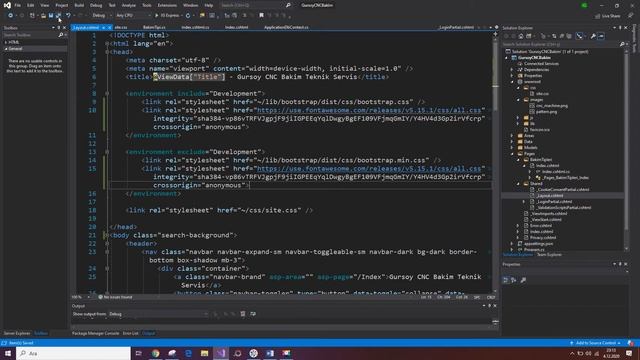Select _LoginPartial.cshtml in Solution Explorer
This screenshot has width=640, height=360.
coord(554,202)
